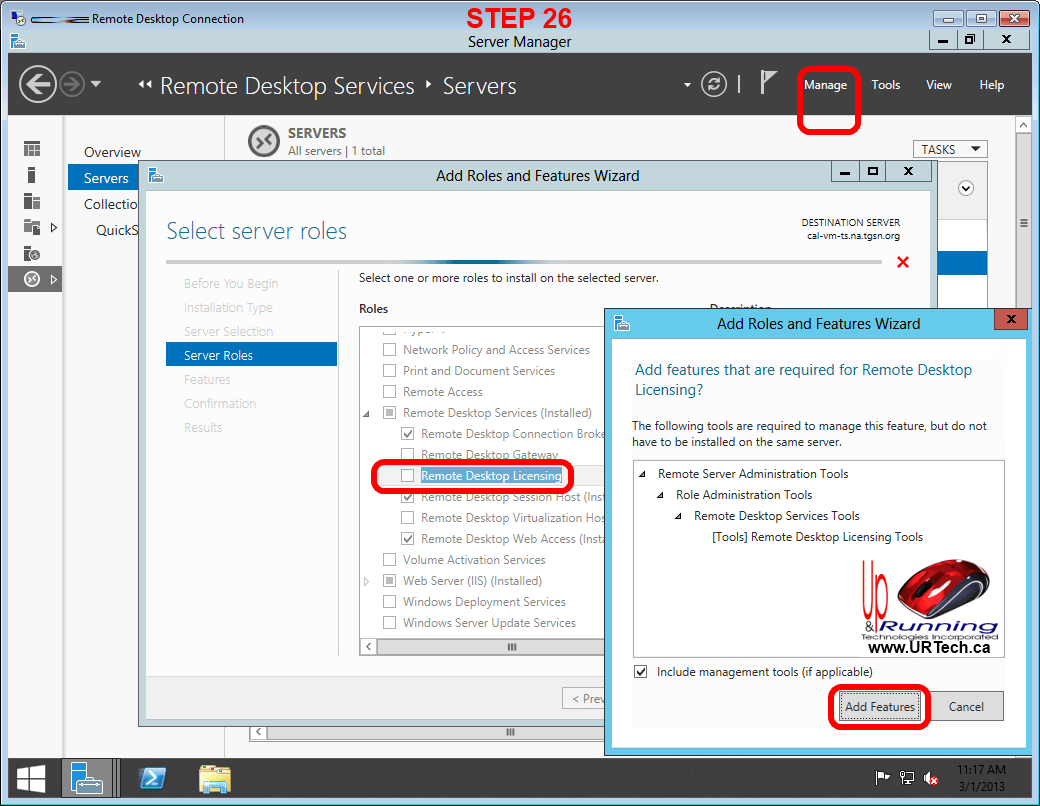The width and height of the screenshot is (1040, 806).
Task: Select Remote Desktop Services sidebar icon
Action: 33,279
